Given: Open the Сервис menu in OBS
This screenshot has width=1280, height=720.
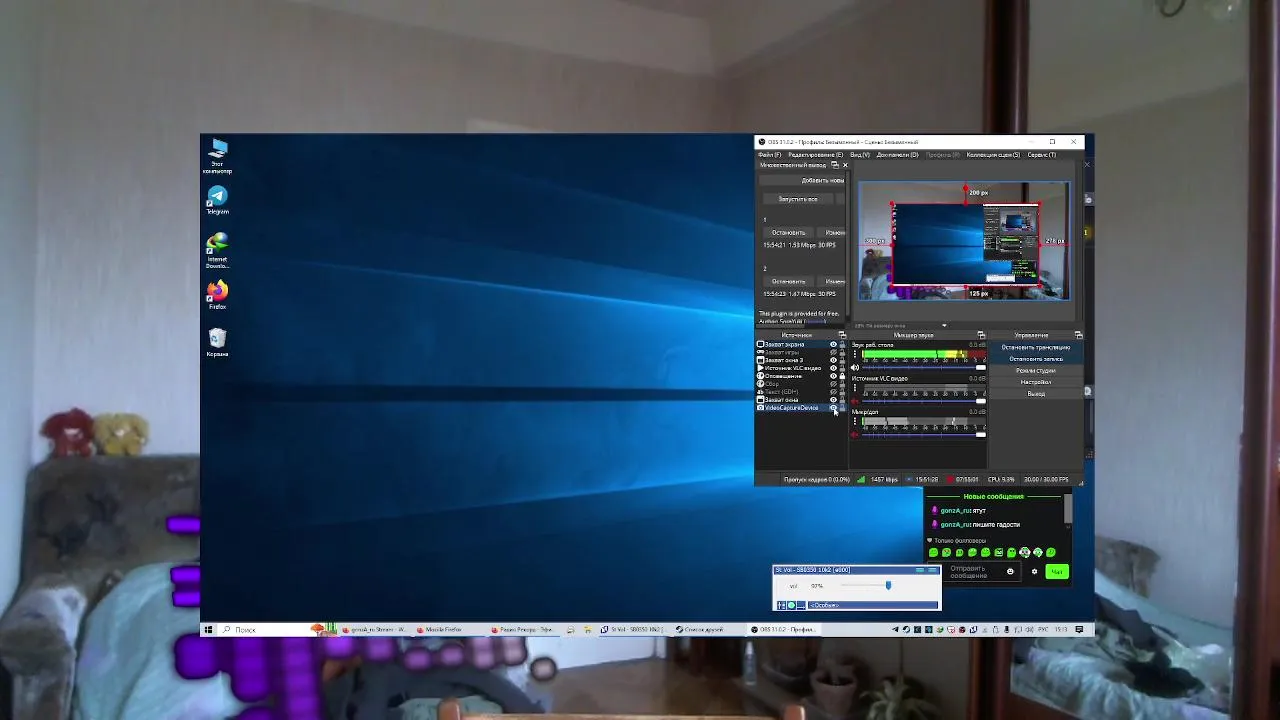Looking at the screenshot, I should coord(1042,155).
